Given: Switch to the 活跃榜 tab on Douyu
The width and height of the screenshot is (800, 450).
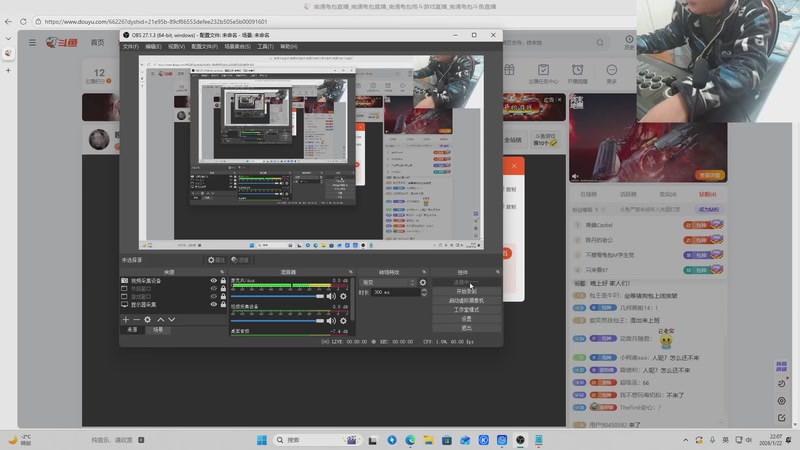Looking at the screenshot, I should point(628,194).
